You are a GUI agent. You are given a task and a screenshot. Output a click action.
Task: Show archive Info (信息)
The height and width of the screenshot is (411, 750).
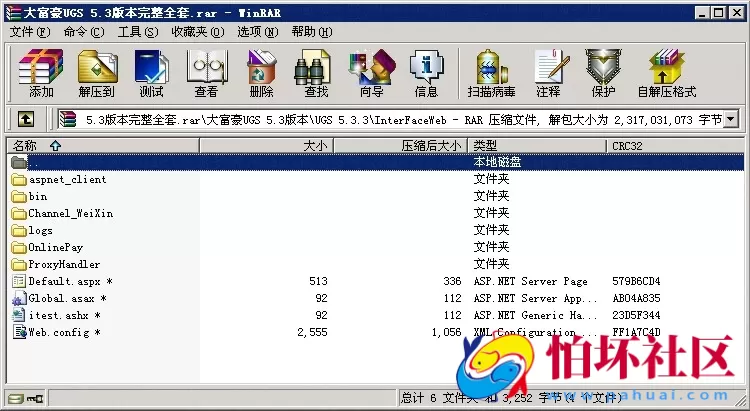[x=426, y=73]
